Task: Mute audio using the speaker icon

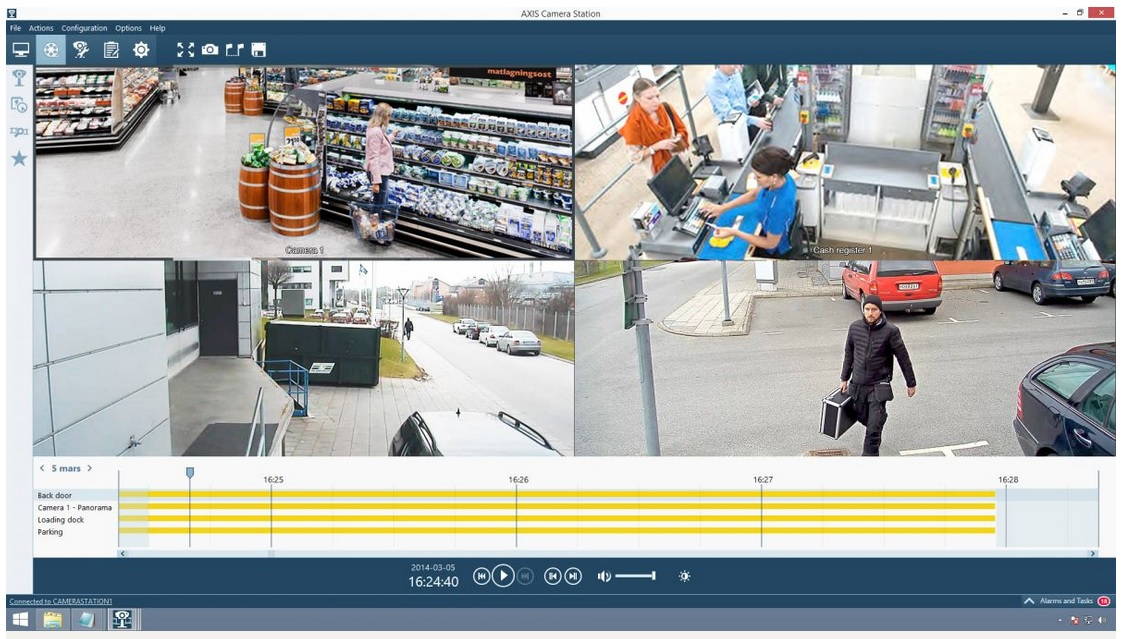Action: (604, 576)
